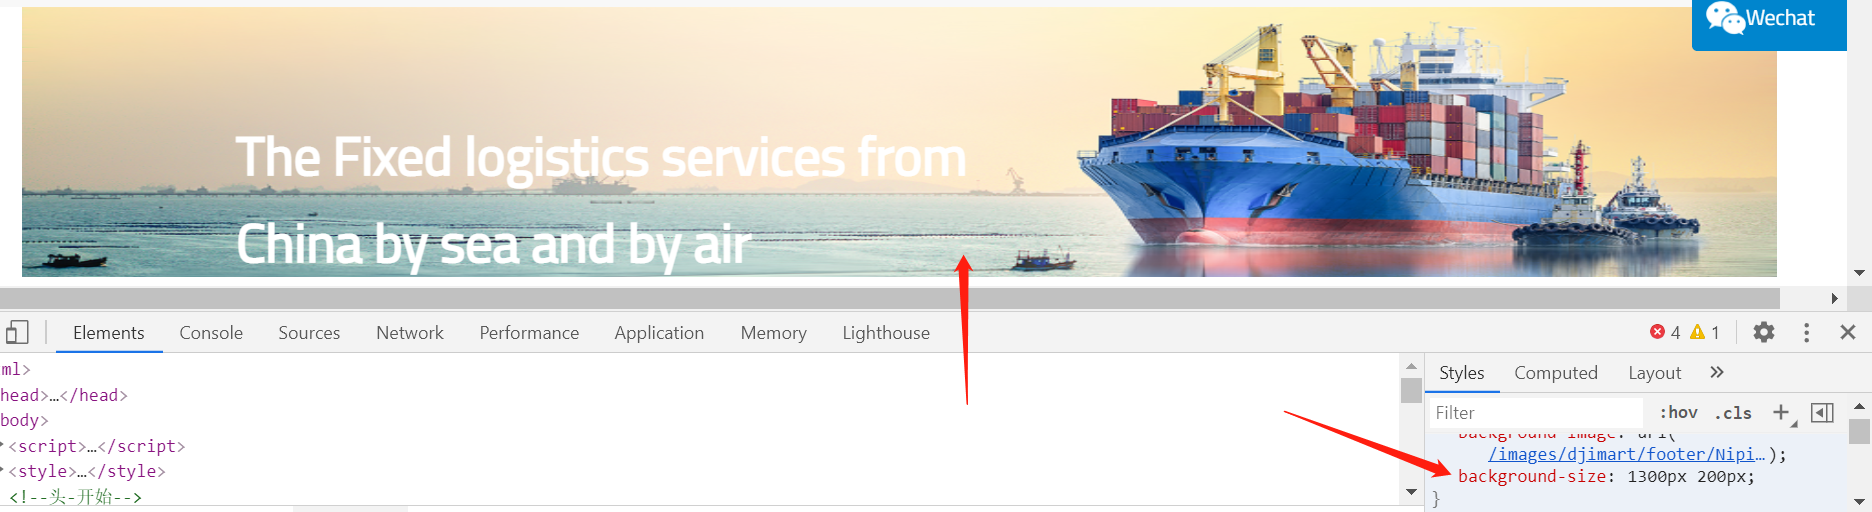Click the red error count badge
This screenshot has height=512, width=1872.
tap(1665, 332)
